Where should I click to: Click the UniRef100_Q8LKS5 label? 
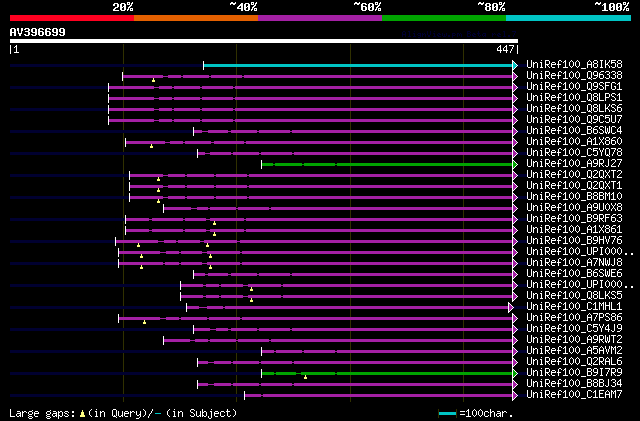(574, 296)
